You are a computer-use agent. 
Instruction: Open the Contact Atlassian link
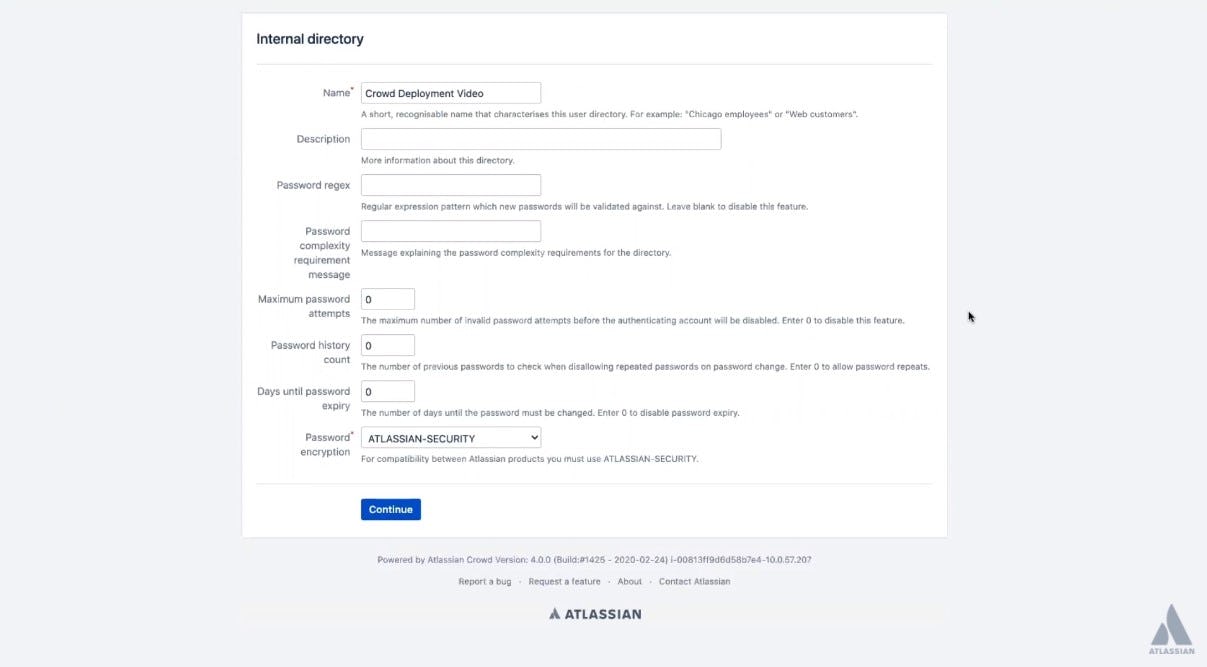[694, 581]
